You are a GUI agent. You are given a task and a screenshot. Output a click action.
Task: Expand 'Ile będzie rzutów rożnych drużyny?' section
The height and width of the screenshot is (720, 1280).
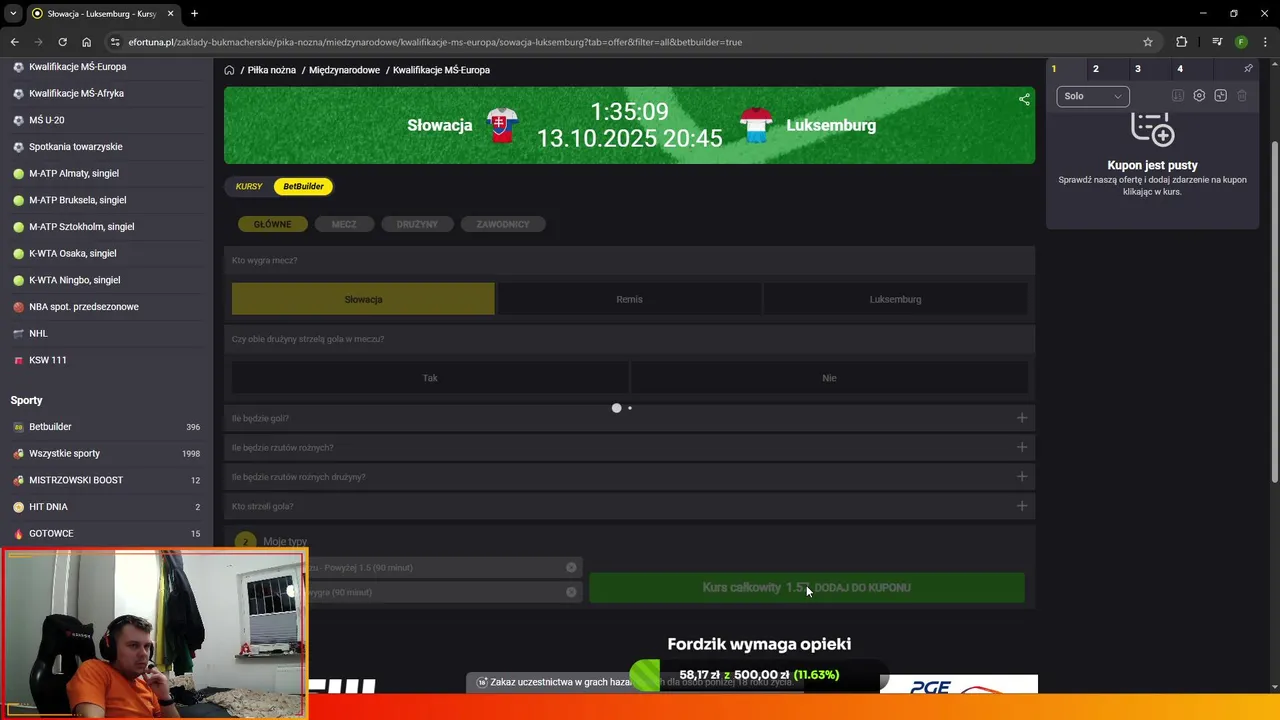tap(629, 477)
